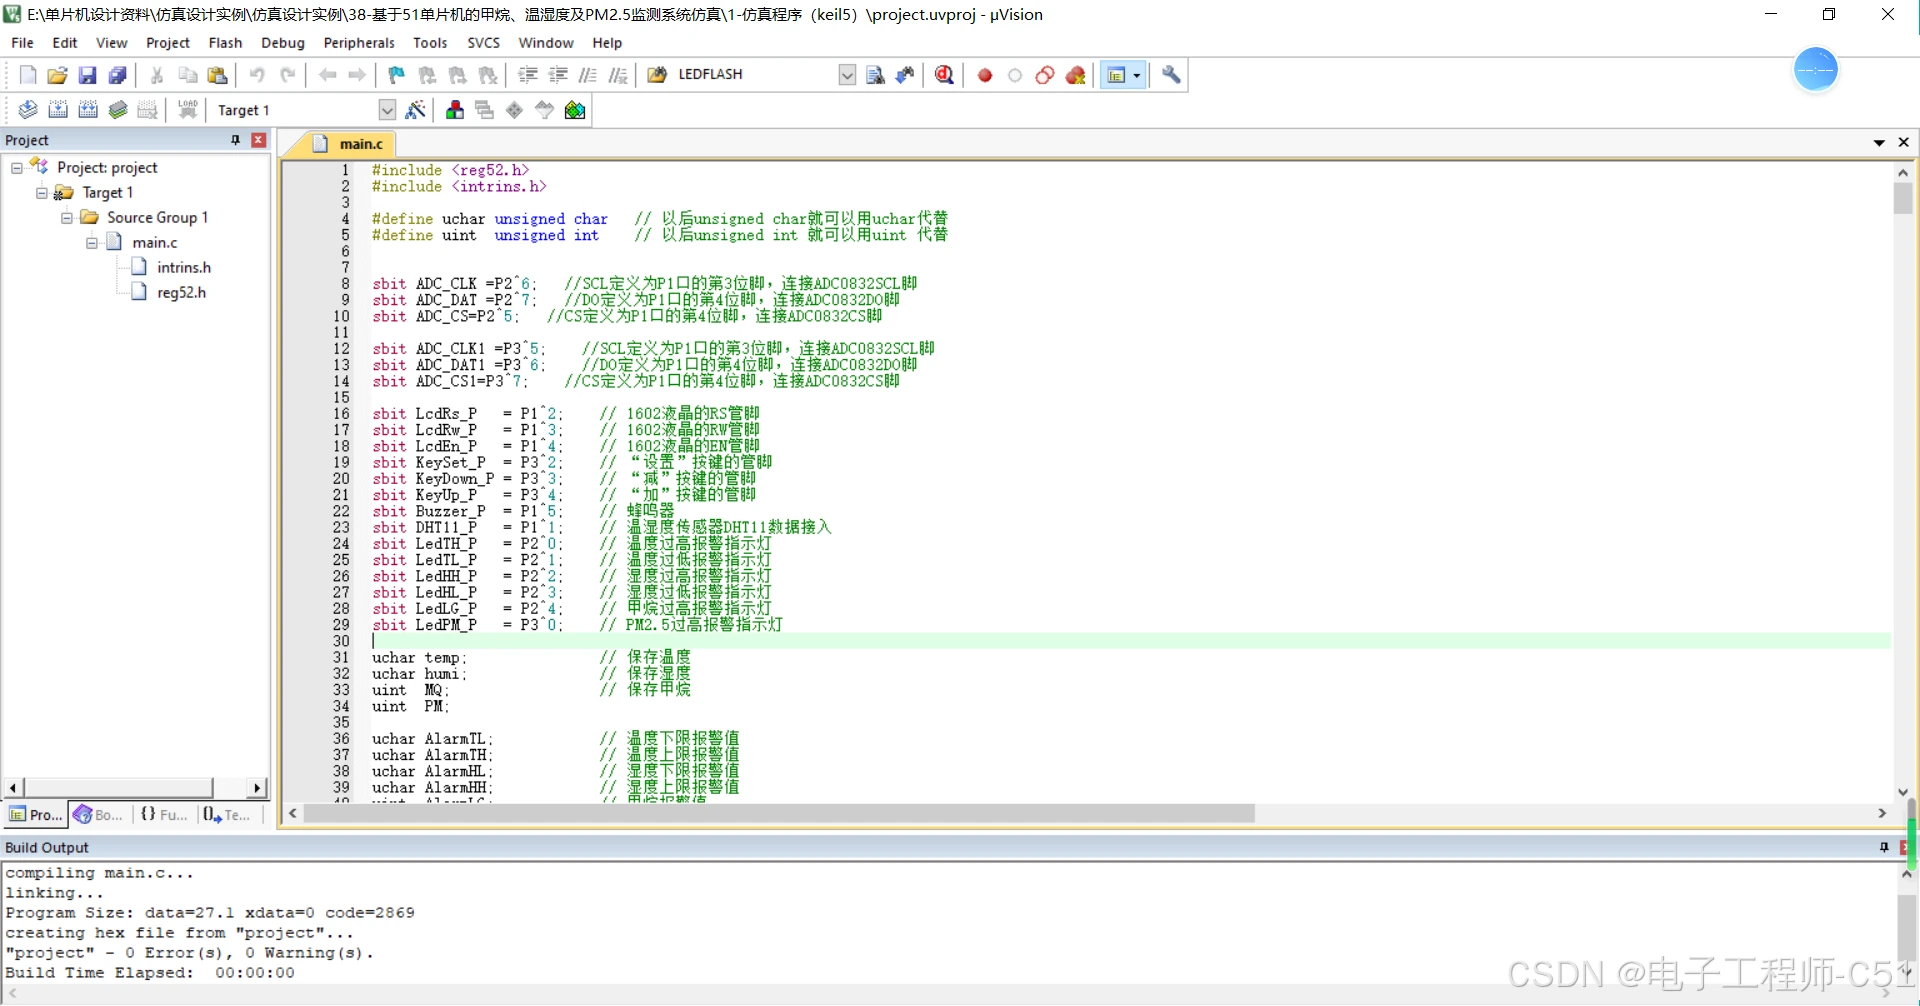Select intrins.h in the project tree
Image resolution: width=1920 pixels, height=1006 pixels.
(x=184, y=268)
